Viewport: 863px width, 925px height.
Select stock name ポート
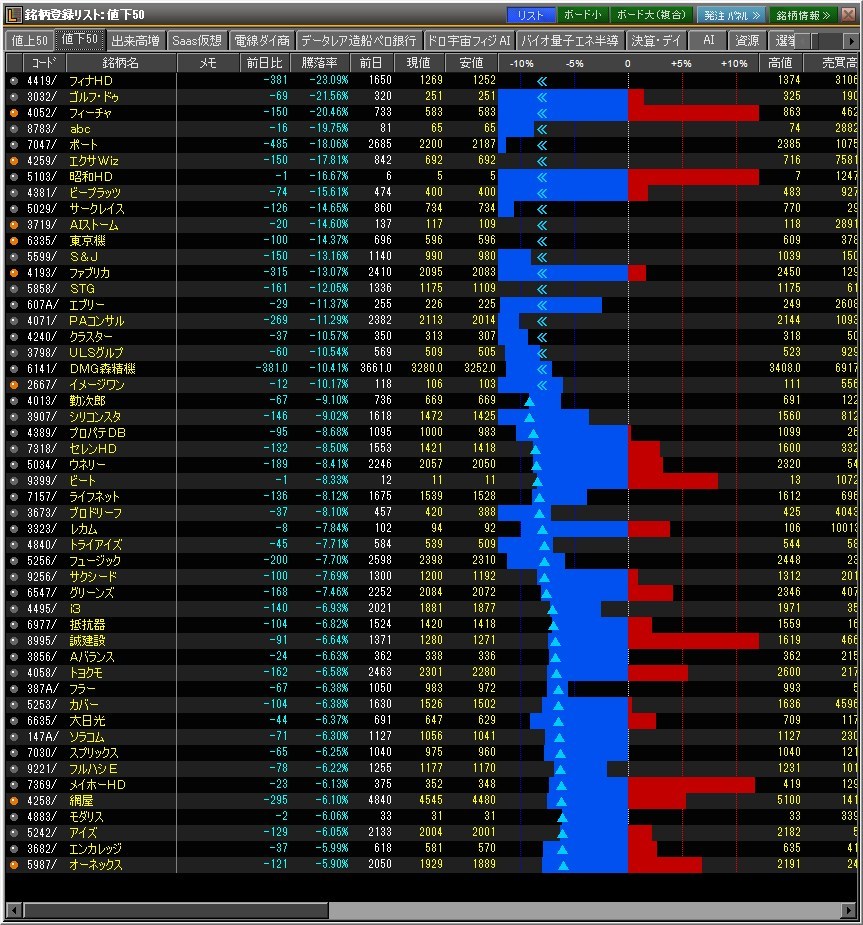pos(84,145)
